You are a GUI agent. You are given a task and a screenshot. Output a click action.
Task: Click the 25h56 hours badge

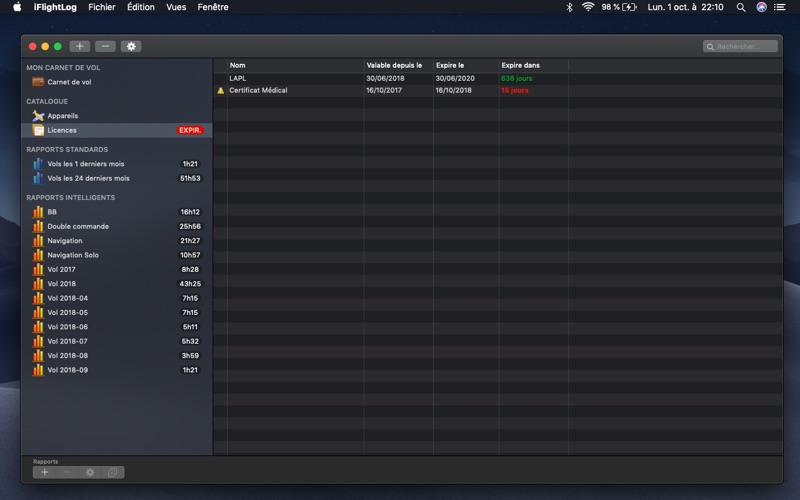click(190, 226)
